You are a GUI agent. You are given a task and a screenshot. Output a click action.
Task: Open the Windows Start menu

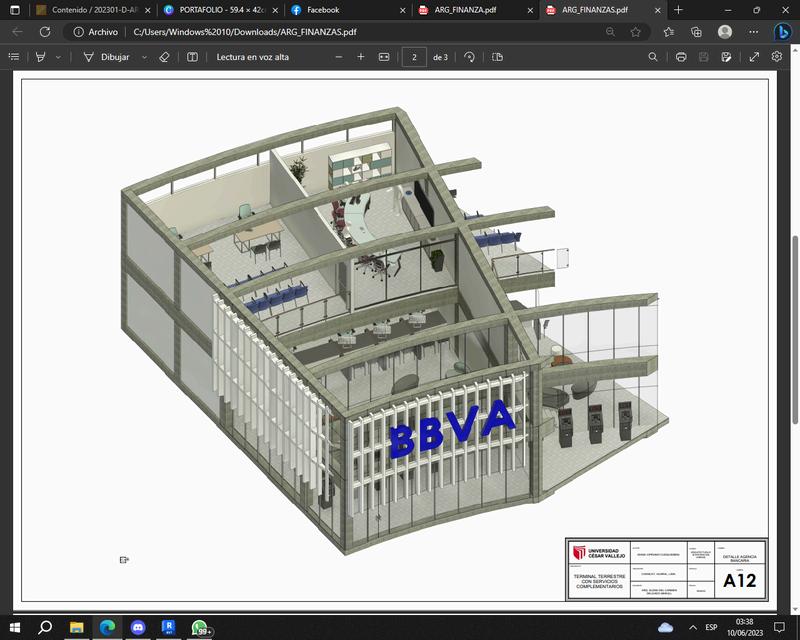(x=15, y=627)
